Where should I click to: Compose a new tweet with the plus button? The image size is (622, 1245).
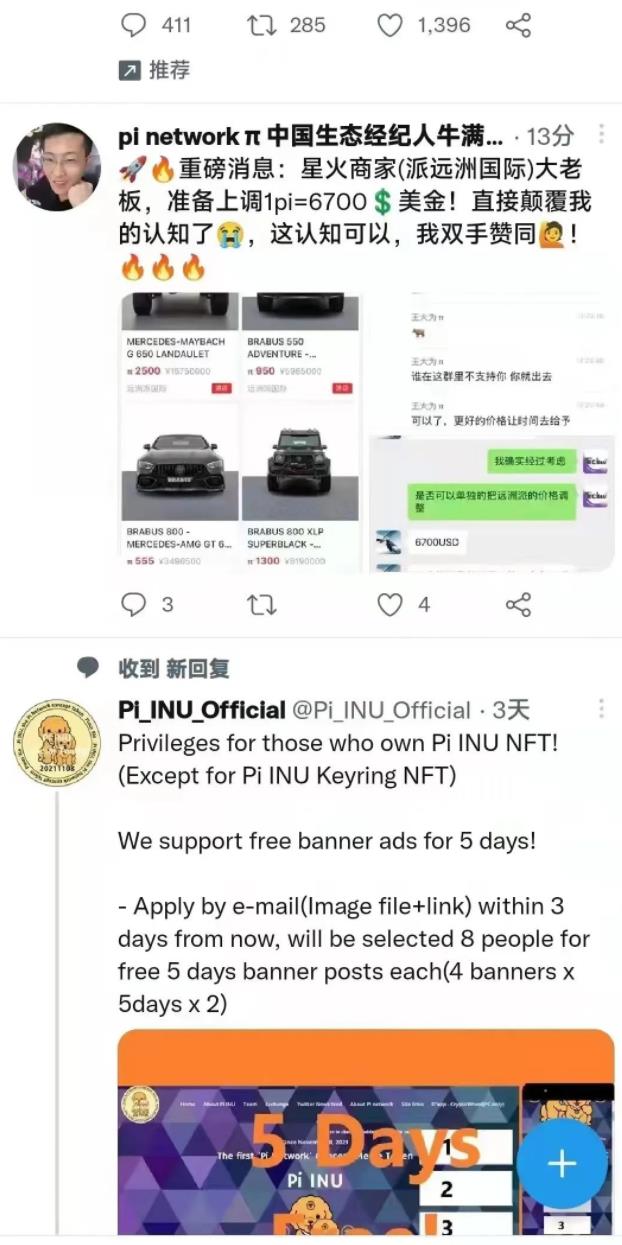tap(562, 1164)
